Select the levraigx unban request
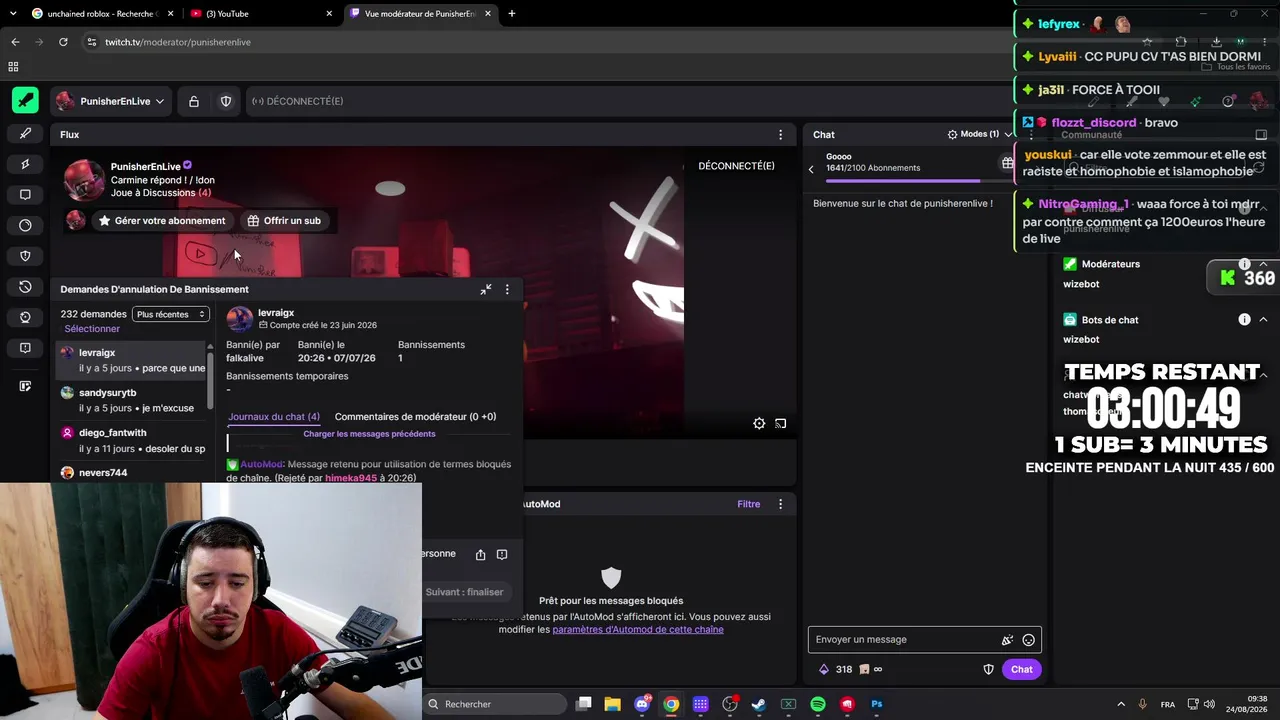The width and height of the screenshot is (1280, 720). pyautogui.click(x=132, y=360)
